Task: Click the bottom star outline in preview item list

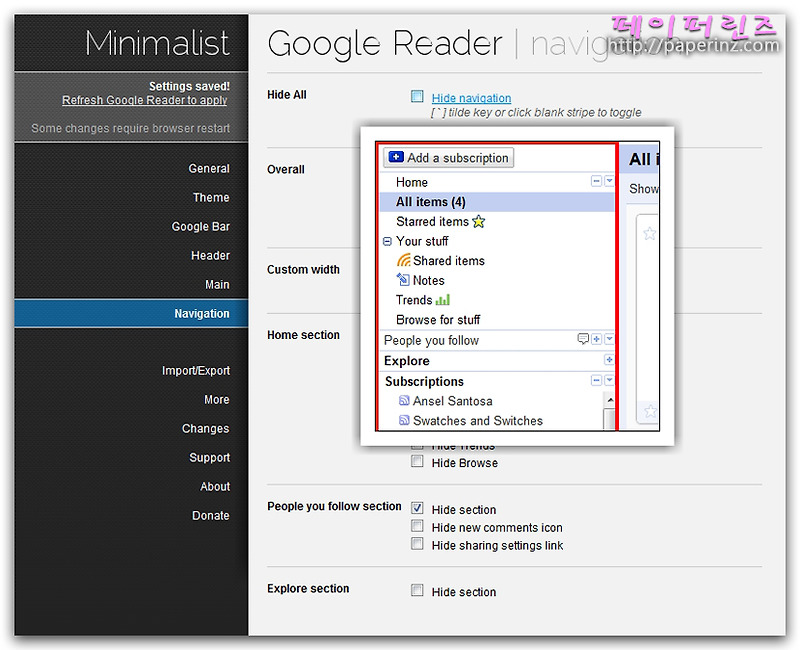Action: (x=651, y=411)
